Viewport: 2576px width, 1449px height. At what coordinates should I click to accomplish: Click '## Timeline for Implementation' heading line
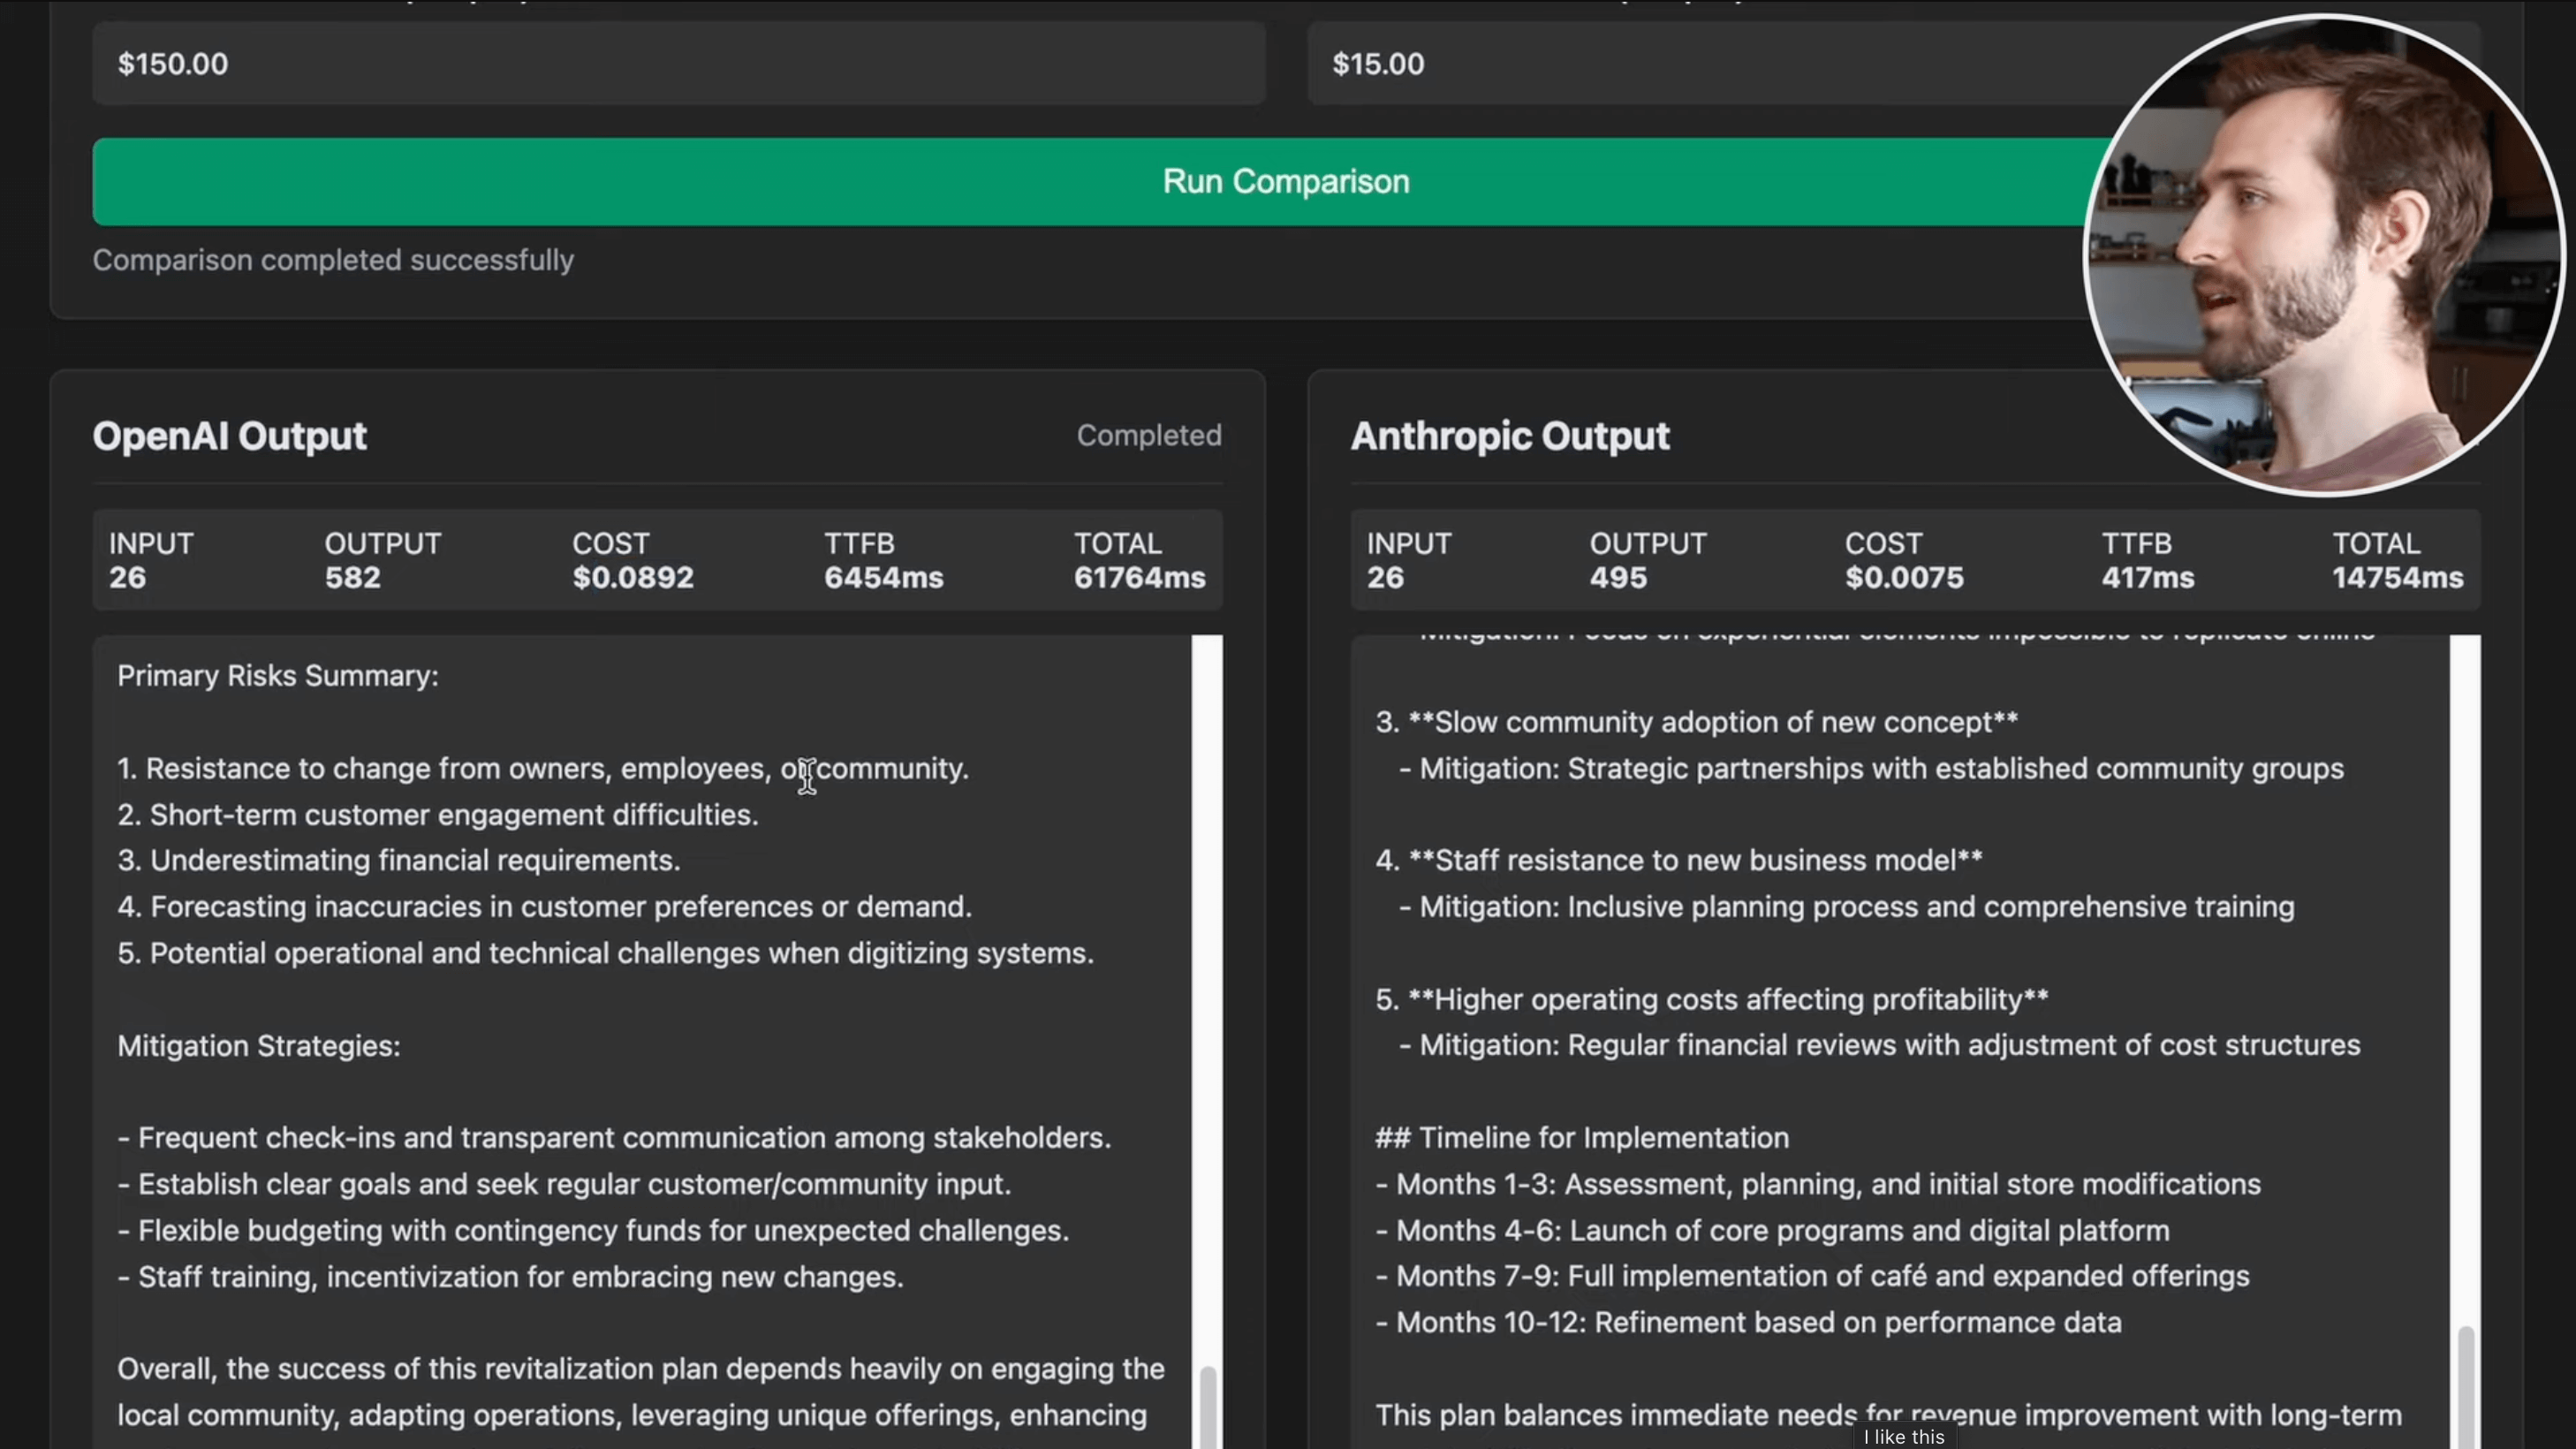point(1582,1138)
